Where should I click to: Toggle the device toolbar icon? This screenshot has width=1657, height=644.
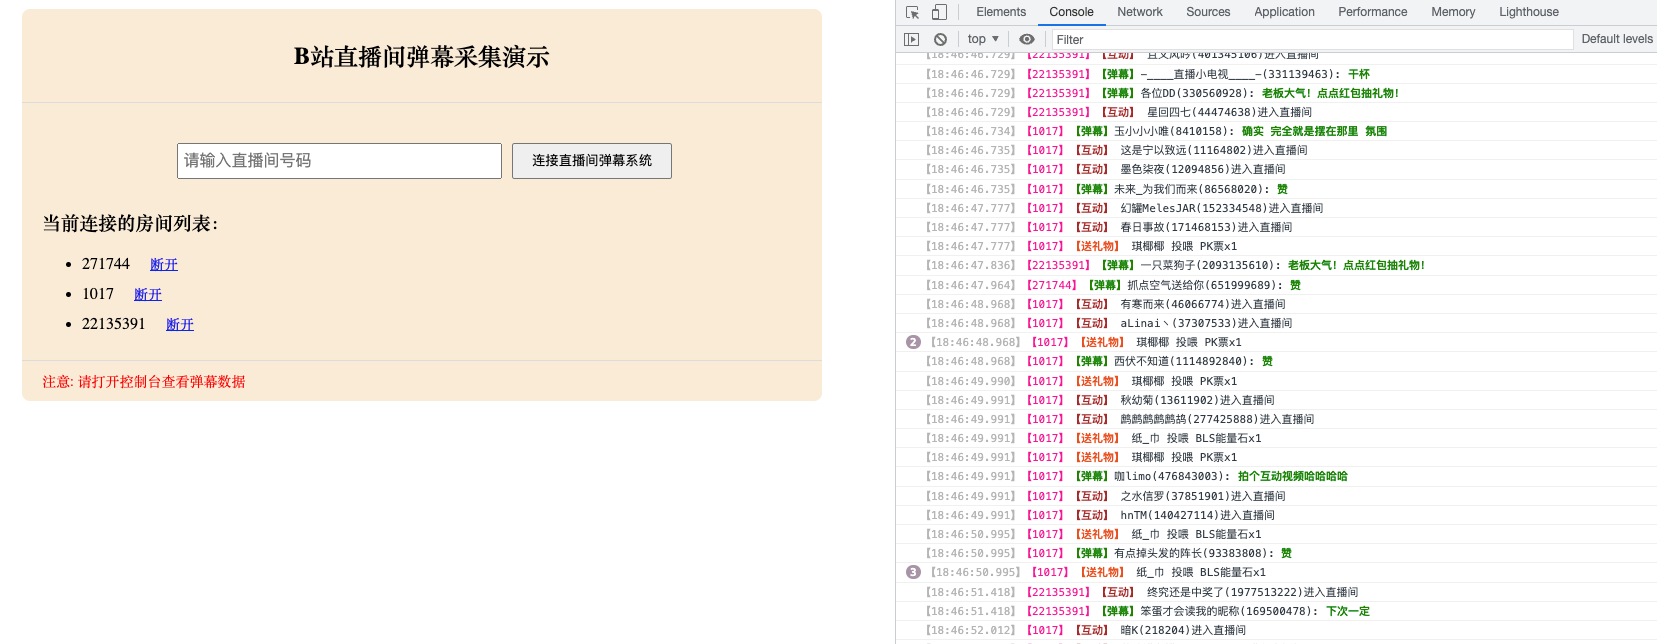[939, 12]
